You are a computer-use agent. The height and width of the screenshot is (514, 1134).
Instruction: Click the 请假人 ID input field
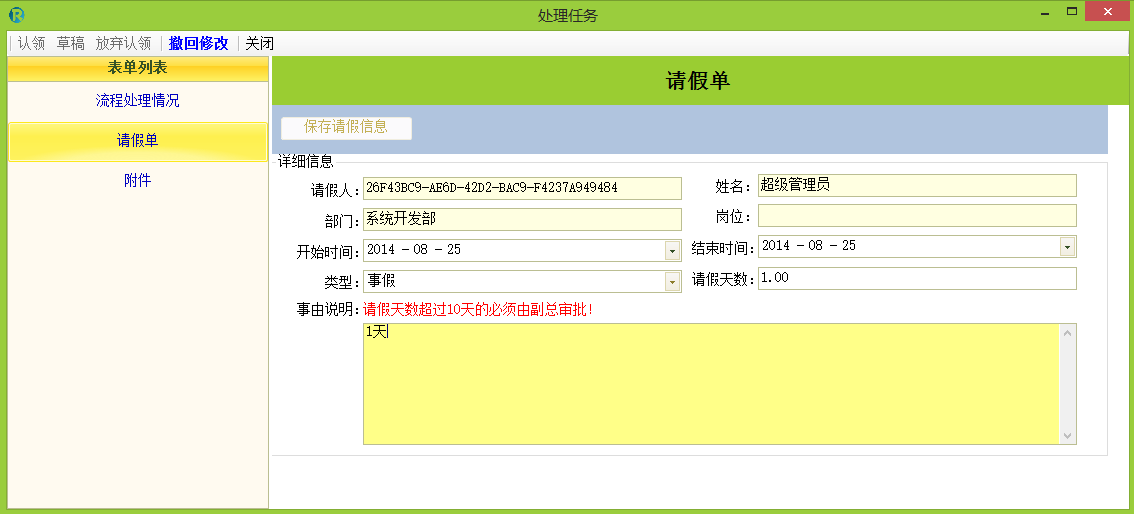pyautogui.click(x=522, y=188)
